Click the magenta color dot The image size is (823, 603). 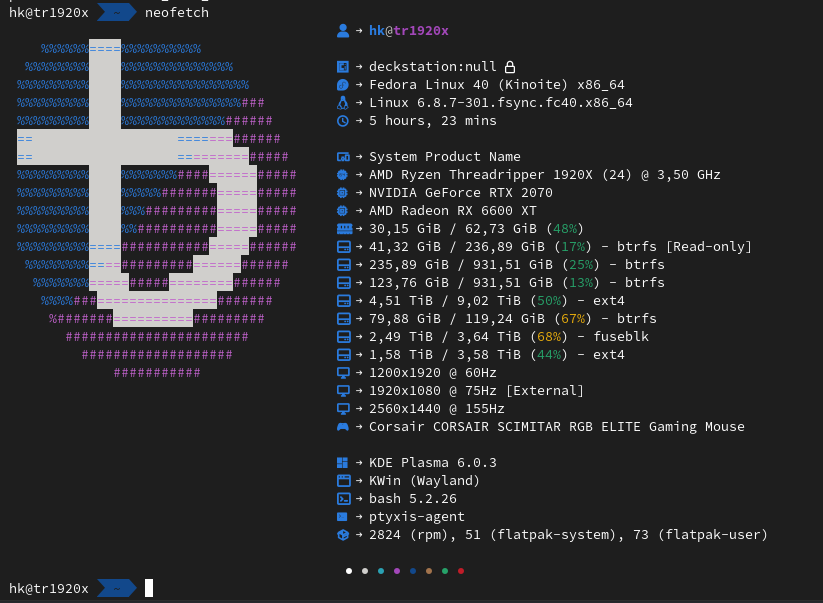pyautogui.click(x=397, y=571)
